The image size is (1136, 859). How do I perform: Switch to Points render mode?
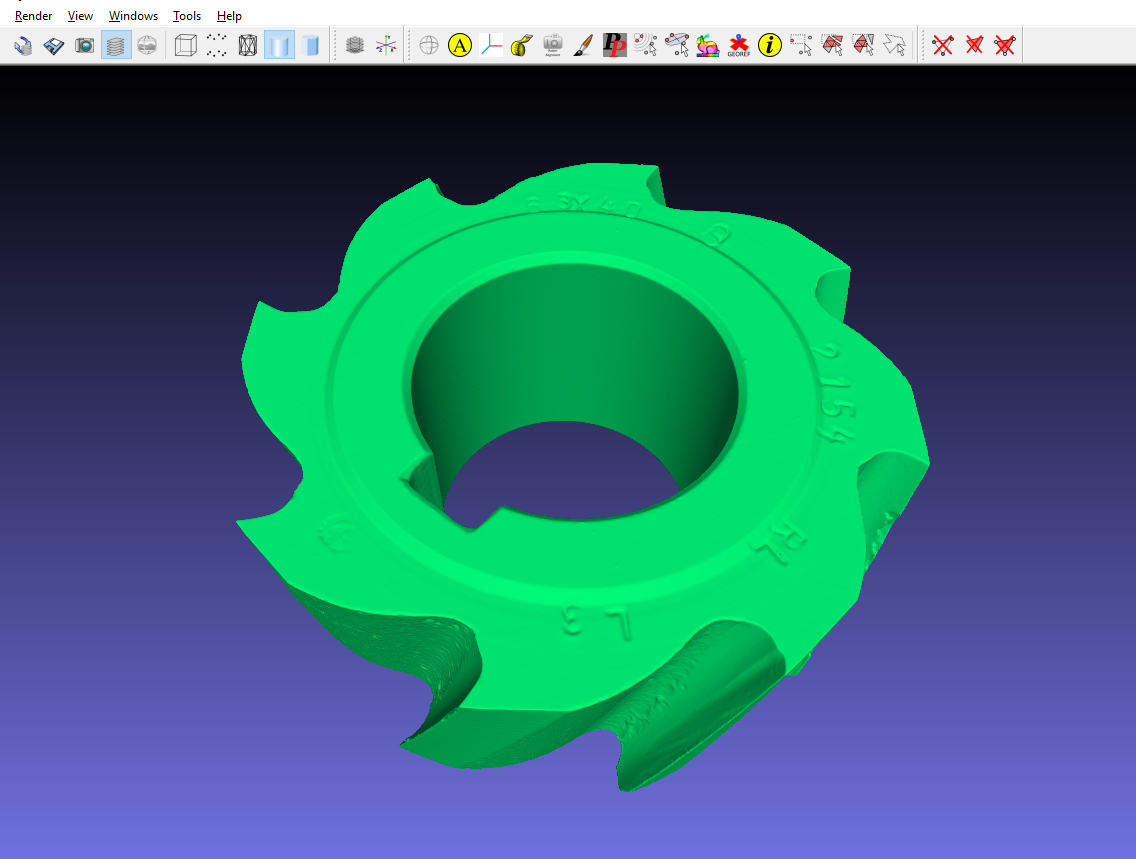[216, 45]
